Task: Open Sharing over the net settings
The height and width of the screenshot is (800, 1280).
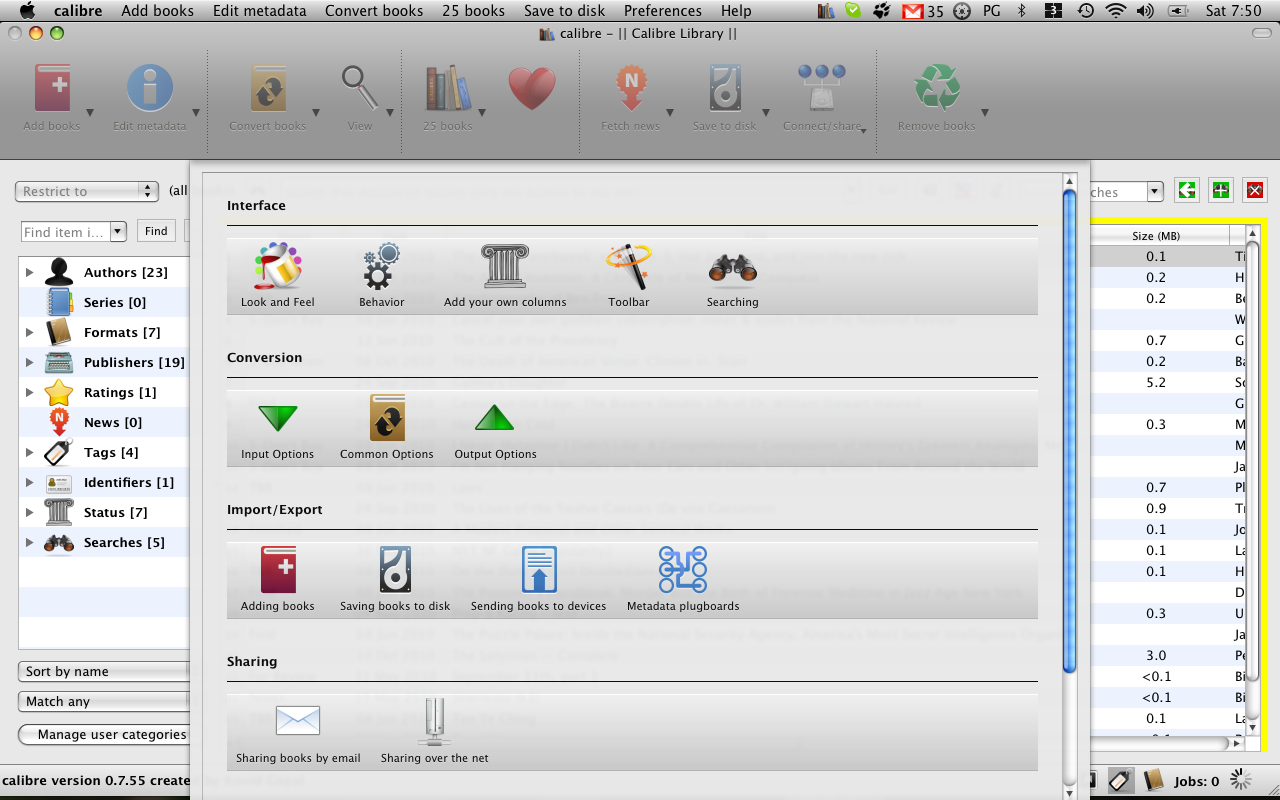Action: pyautogui.click(x=435, y=731)
